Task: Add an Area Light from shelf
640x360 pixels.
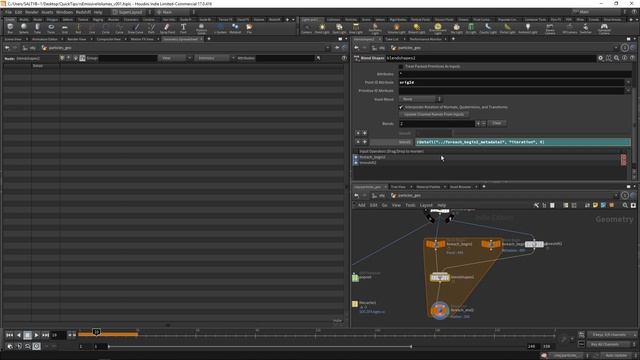Action: point(356,28)
